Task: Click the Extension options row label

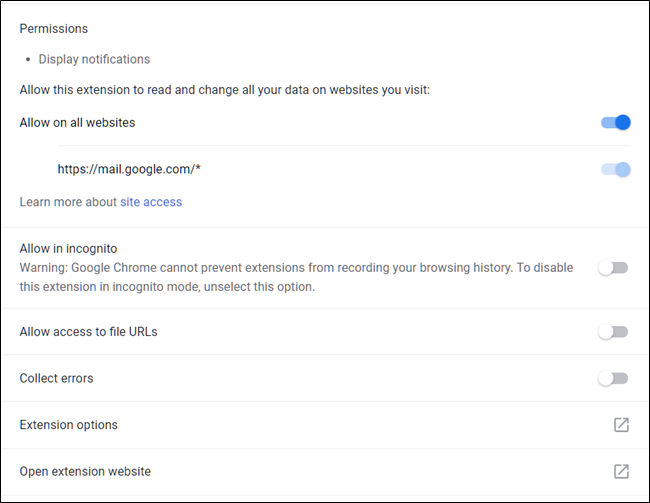Action: (69, 425)
